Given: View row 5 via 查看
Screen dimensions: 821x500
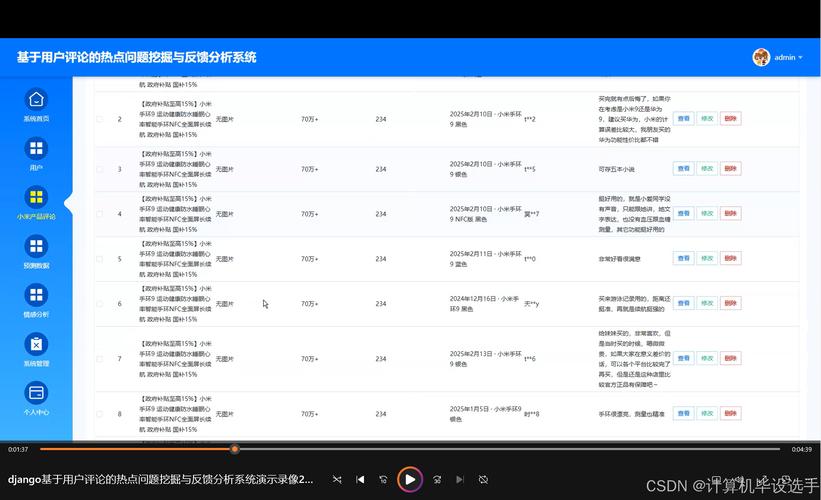Looking at the screenshot, I should [x=683, y=258].
